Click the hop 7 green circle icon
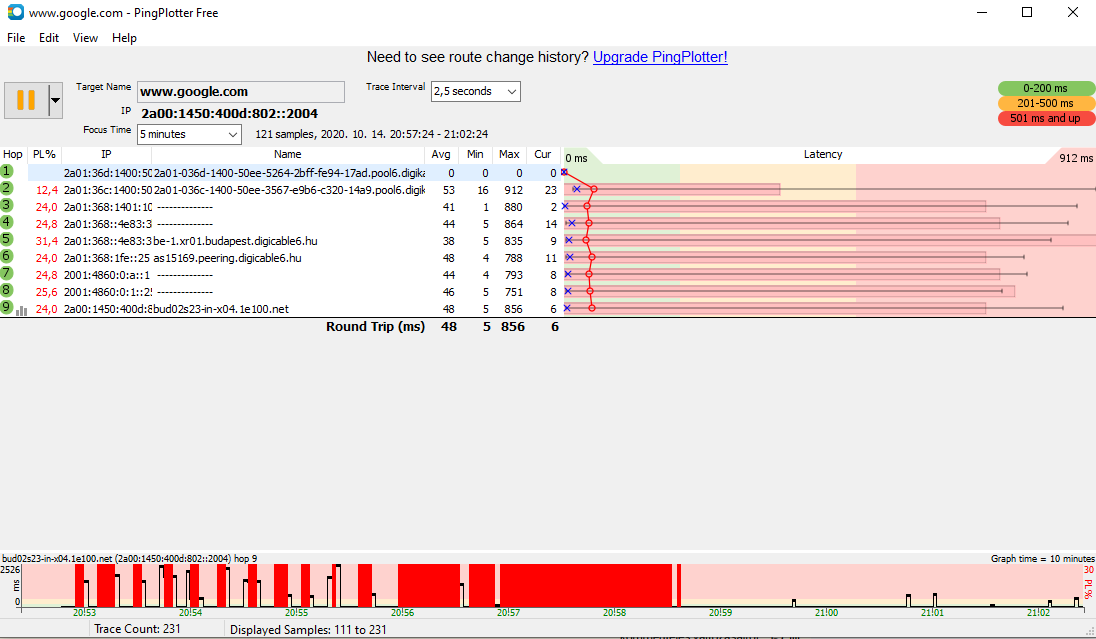The width and height of the screenshot is (1096, 639). [x=7, y=273]
